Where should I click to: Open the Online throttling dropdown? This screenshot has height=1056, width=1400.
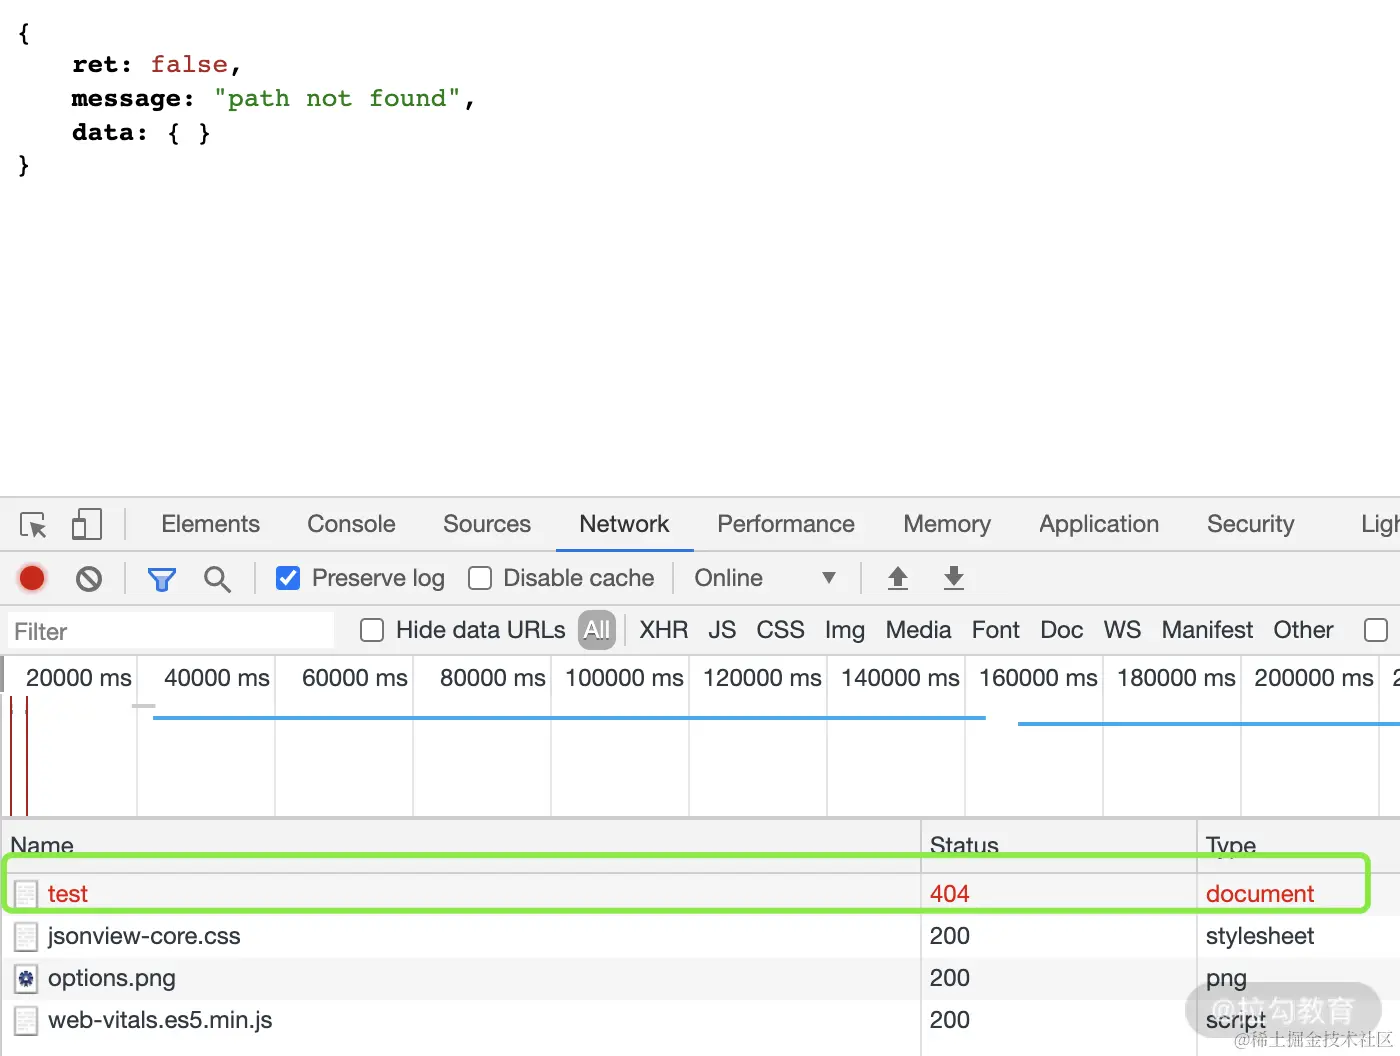point(765,578)
